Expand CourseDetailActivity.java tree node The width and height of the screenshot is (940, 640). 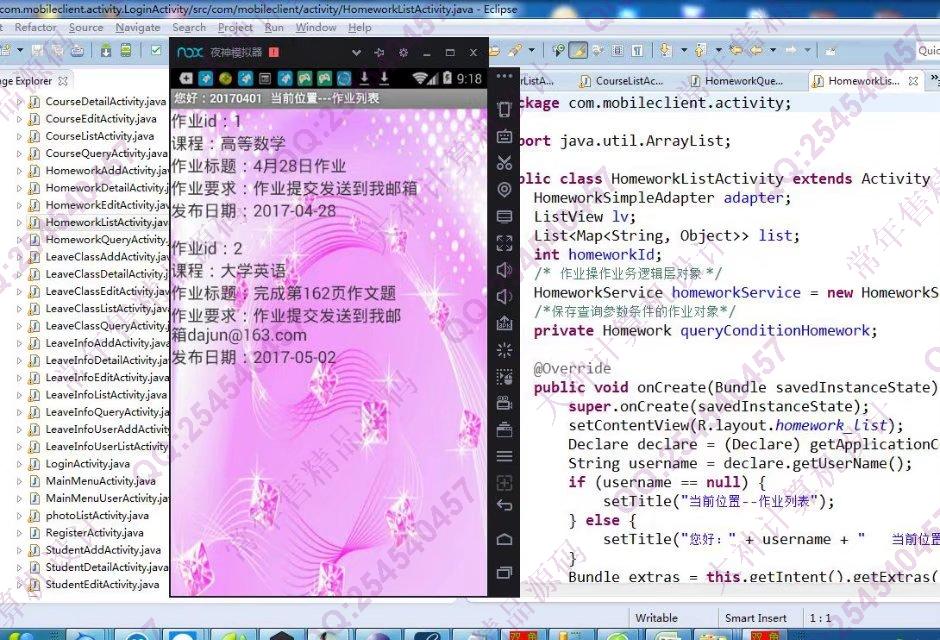19,102
